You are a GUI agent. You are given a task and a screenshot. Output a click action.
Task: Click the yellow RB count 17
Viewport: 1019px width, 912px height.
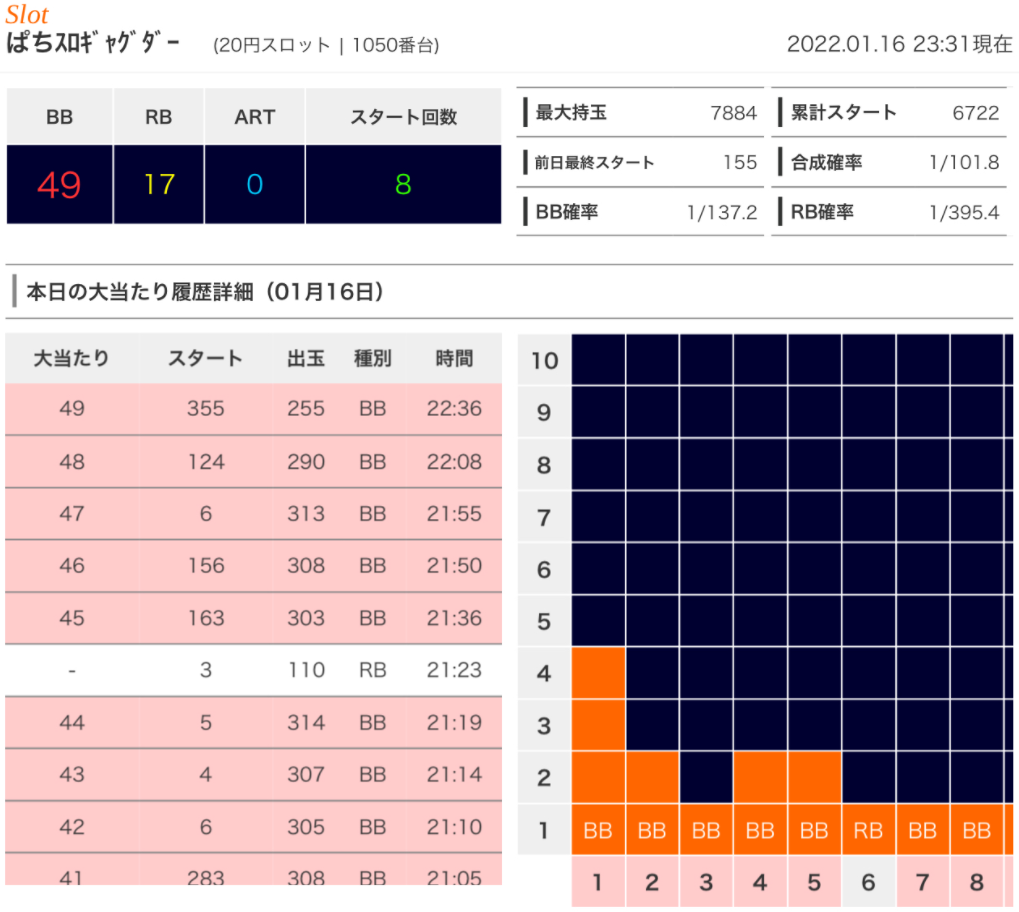click(158, 185)
